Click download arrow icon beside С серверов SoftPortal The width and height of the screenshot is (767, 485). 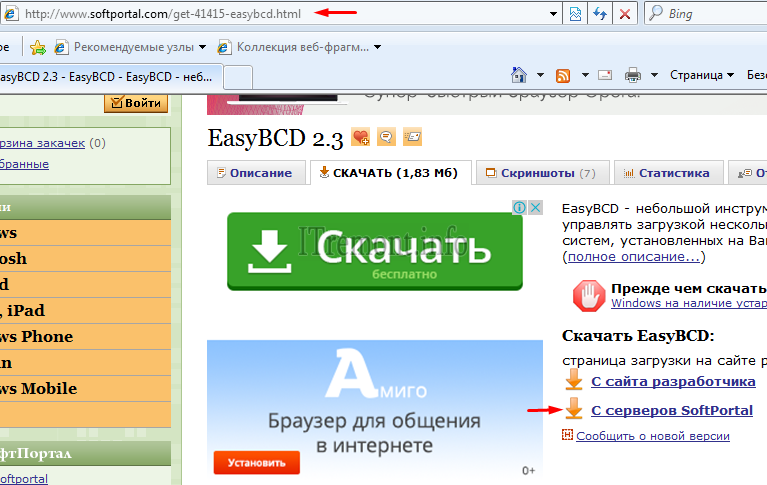(x=574, y=409)
